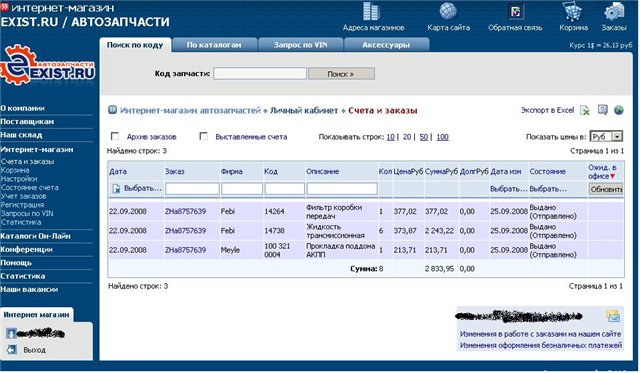Open the Счета и заказы submenu link

click(27, 162)
